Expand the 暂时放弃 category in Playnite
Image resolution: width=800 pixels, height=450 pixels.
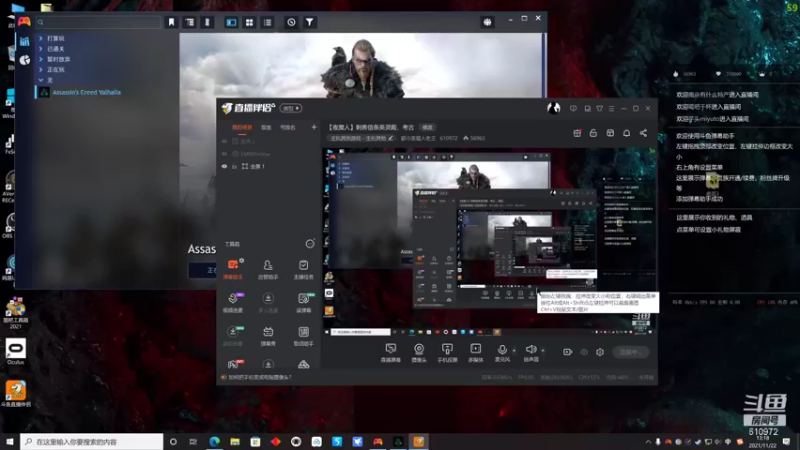tap(41, 59)
